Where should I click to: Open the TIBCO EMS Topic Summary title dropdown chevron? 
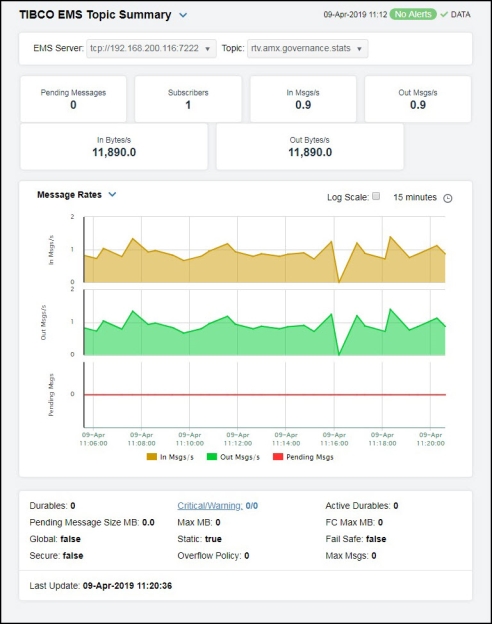183,15
